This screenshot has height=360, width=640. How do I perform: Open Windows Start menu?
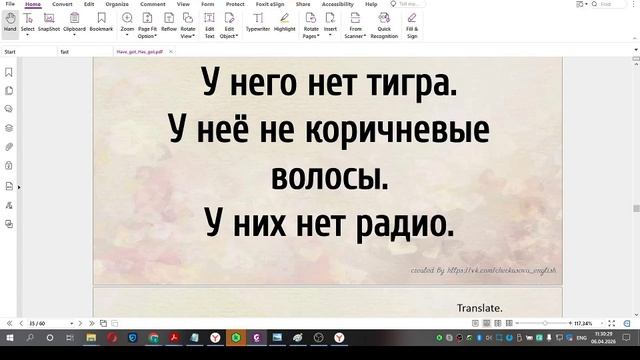pos(10,338)
